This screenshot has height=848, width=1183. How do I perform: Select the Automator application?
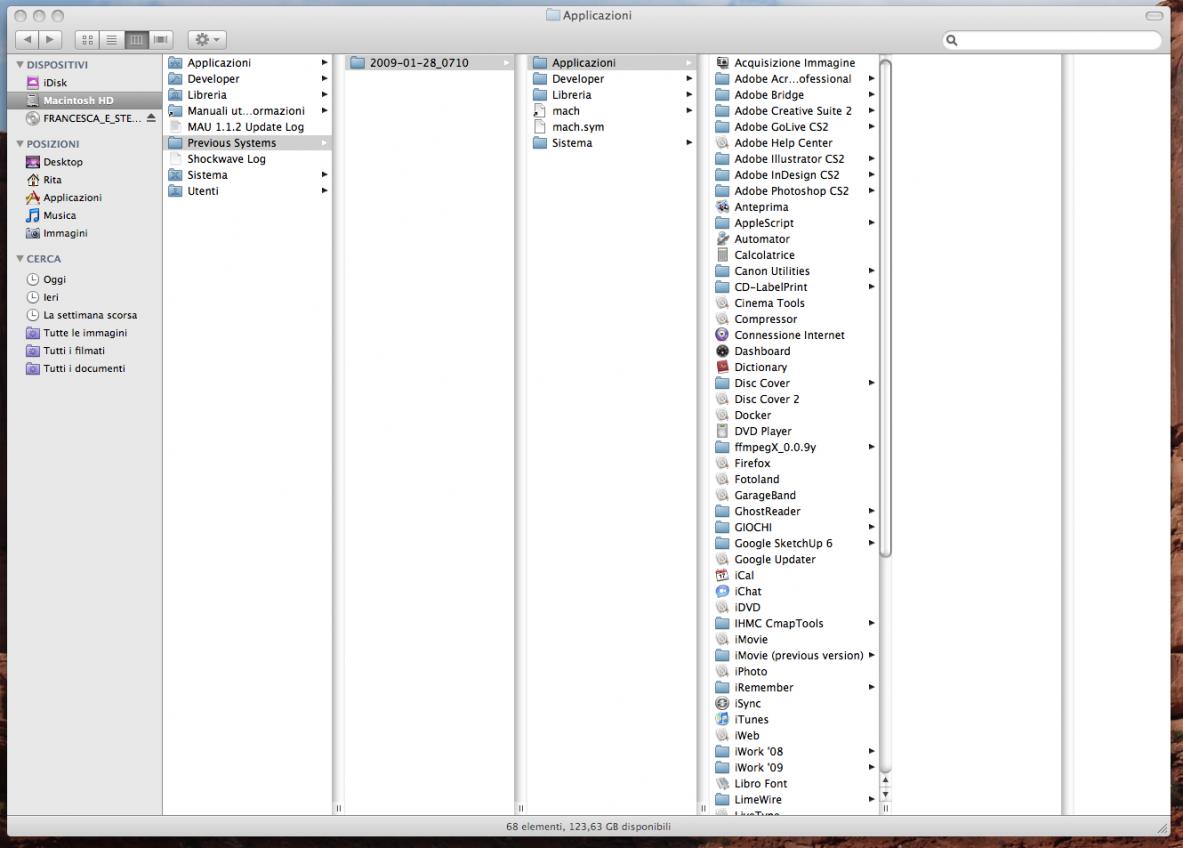(x=795, y=238)
